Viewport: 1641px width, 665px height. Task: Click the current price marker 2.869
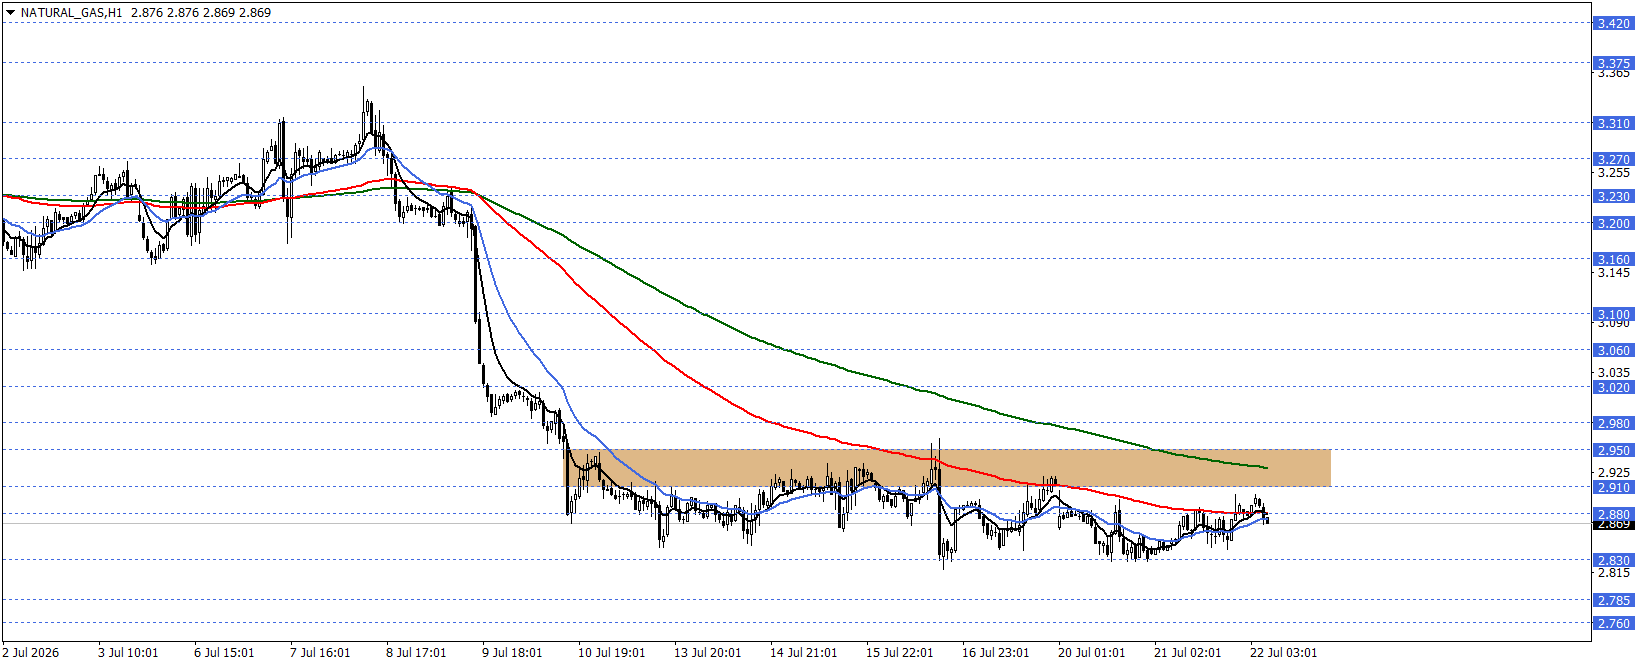tap(1613, 525)
